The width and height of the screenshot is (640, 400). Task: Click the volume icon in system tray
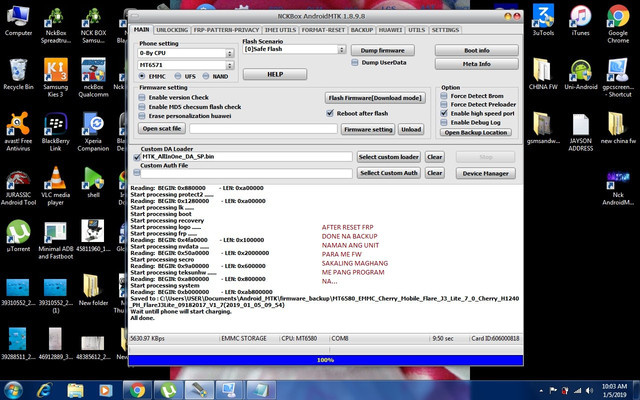pyautogui.click(x=589, y=391)
